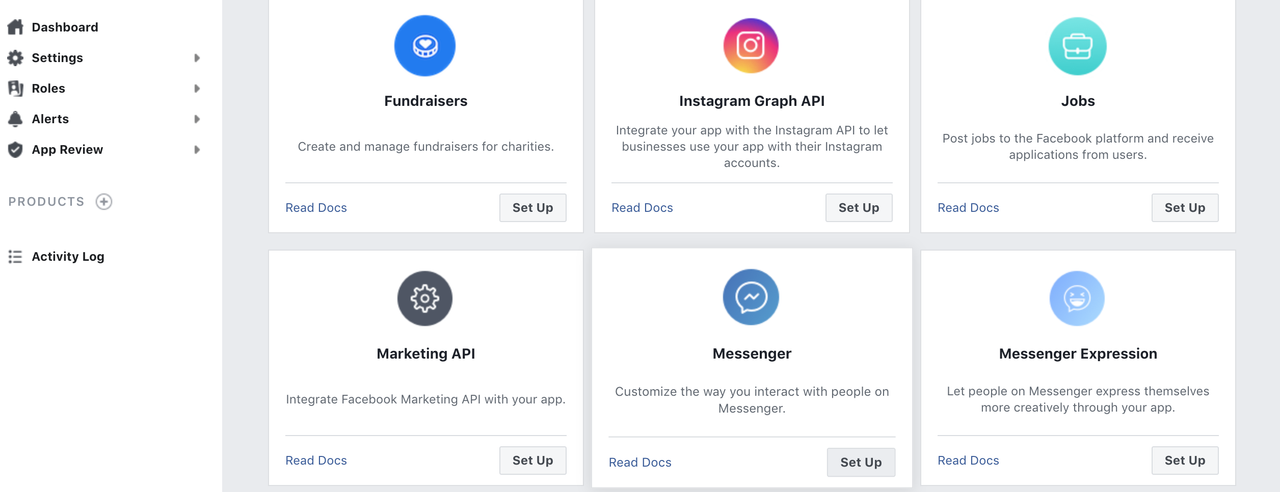
Task: Open Read Docs link for Jobs
Action: point(968,208)
